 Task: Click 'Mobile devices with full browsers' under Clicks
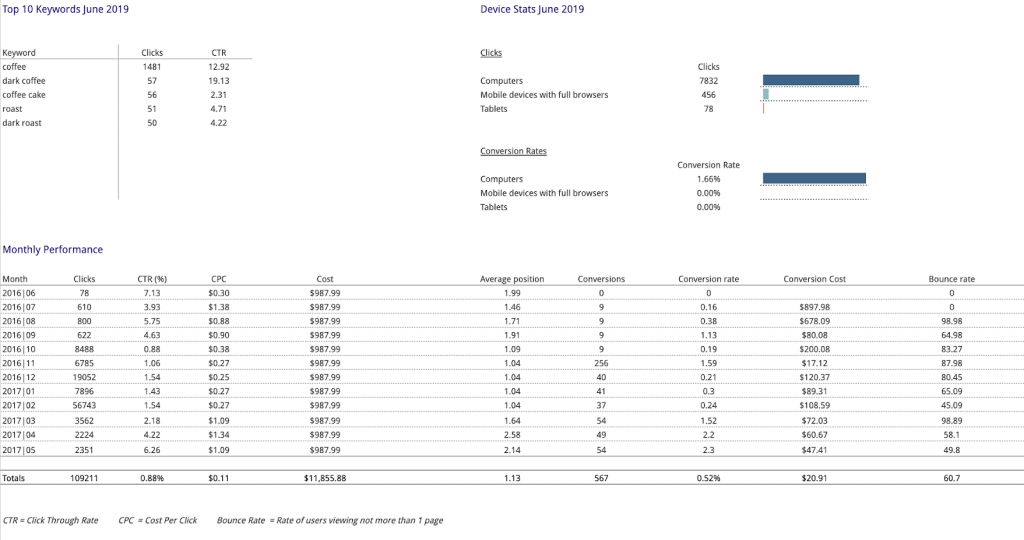[544, 95]
